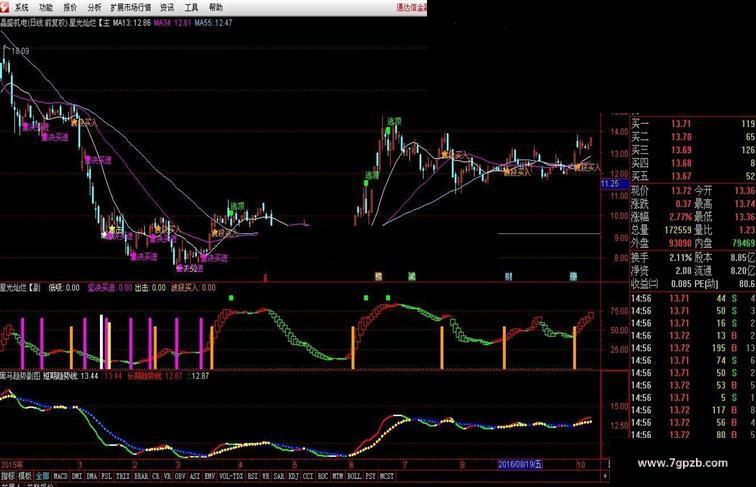
Task: Click the 18.09 high price label on chart
Action: coord(20,51)
